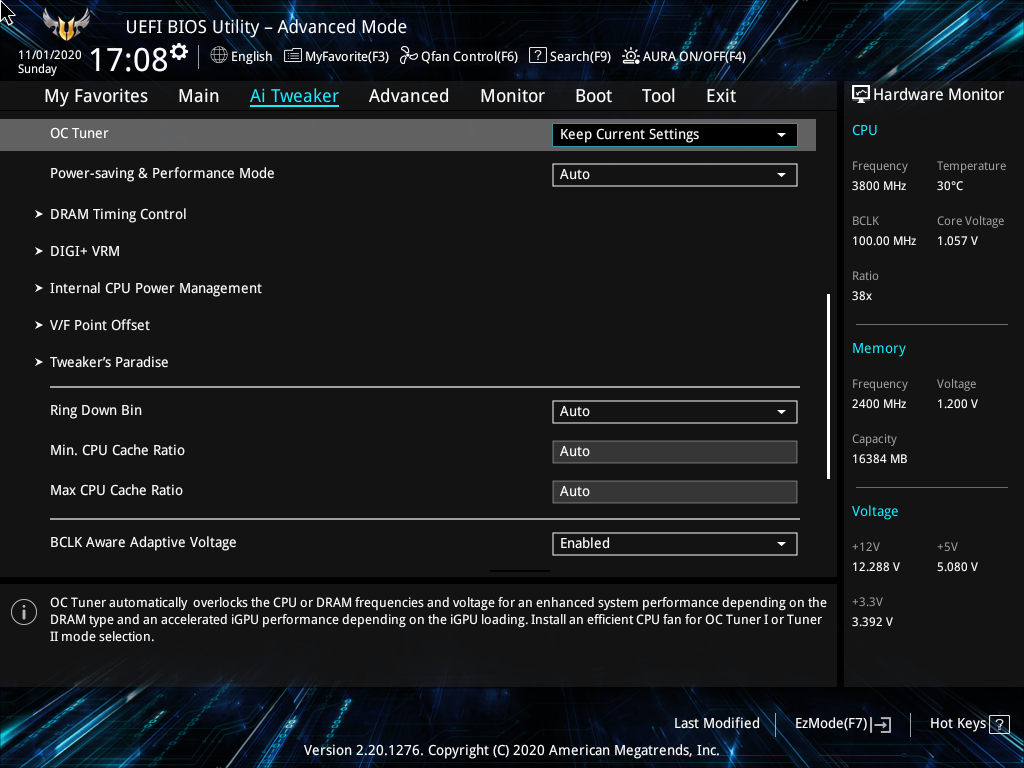Click the Version 2.20.1276 copyright text
The image size is (1024, 768).
click(x=511, y=750)
